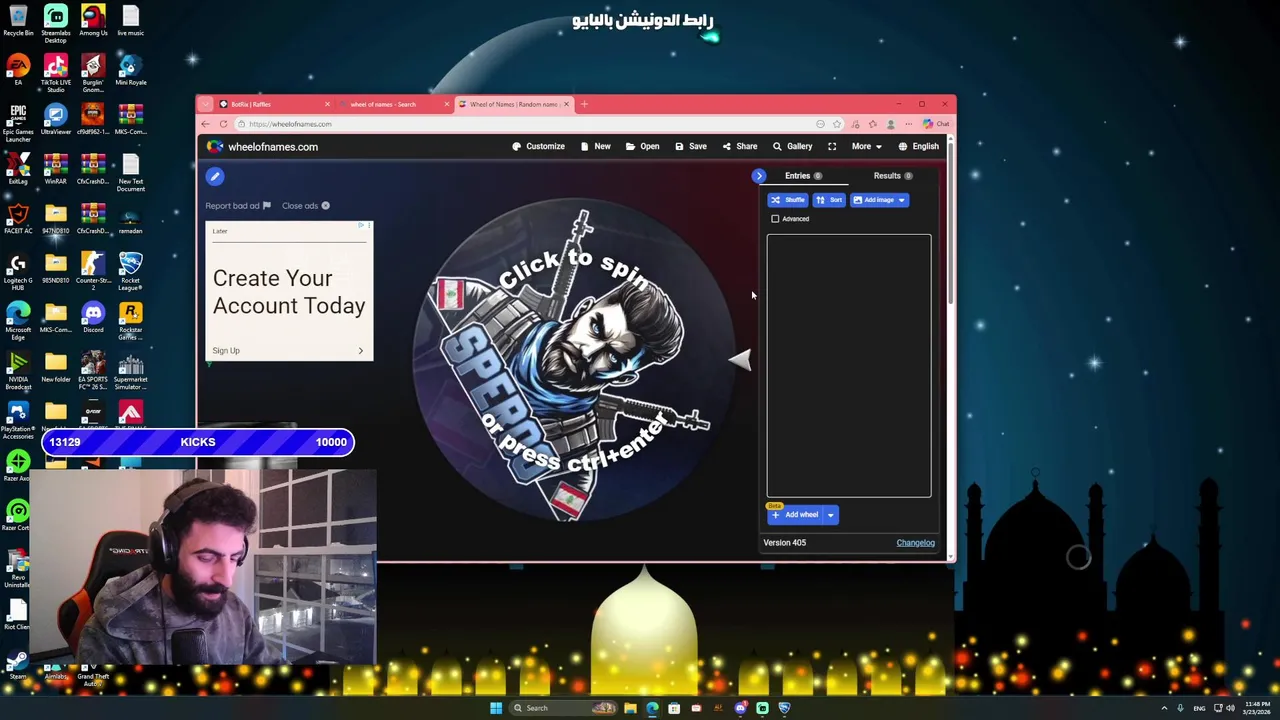Enable the Advanced checkbox
The width and height of the screenshot is (1280, 720).
coord(775,219)
